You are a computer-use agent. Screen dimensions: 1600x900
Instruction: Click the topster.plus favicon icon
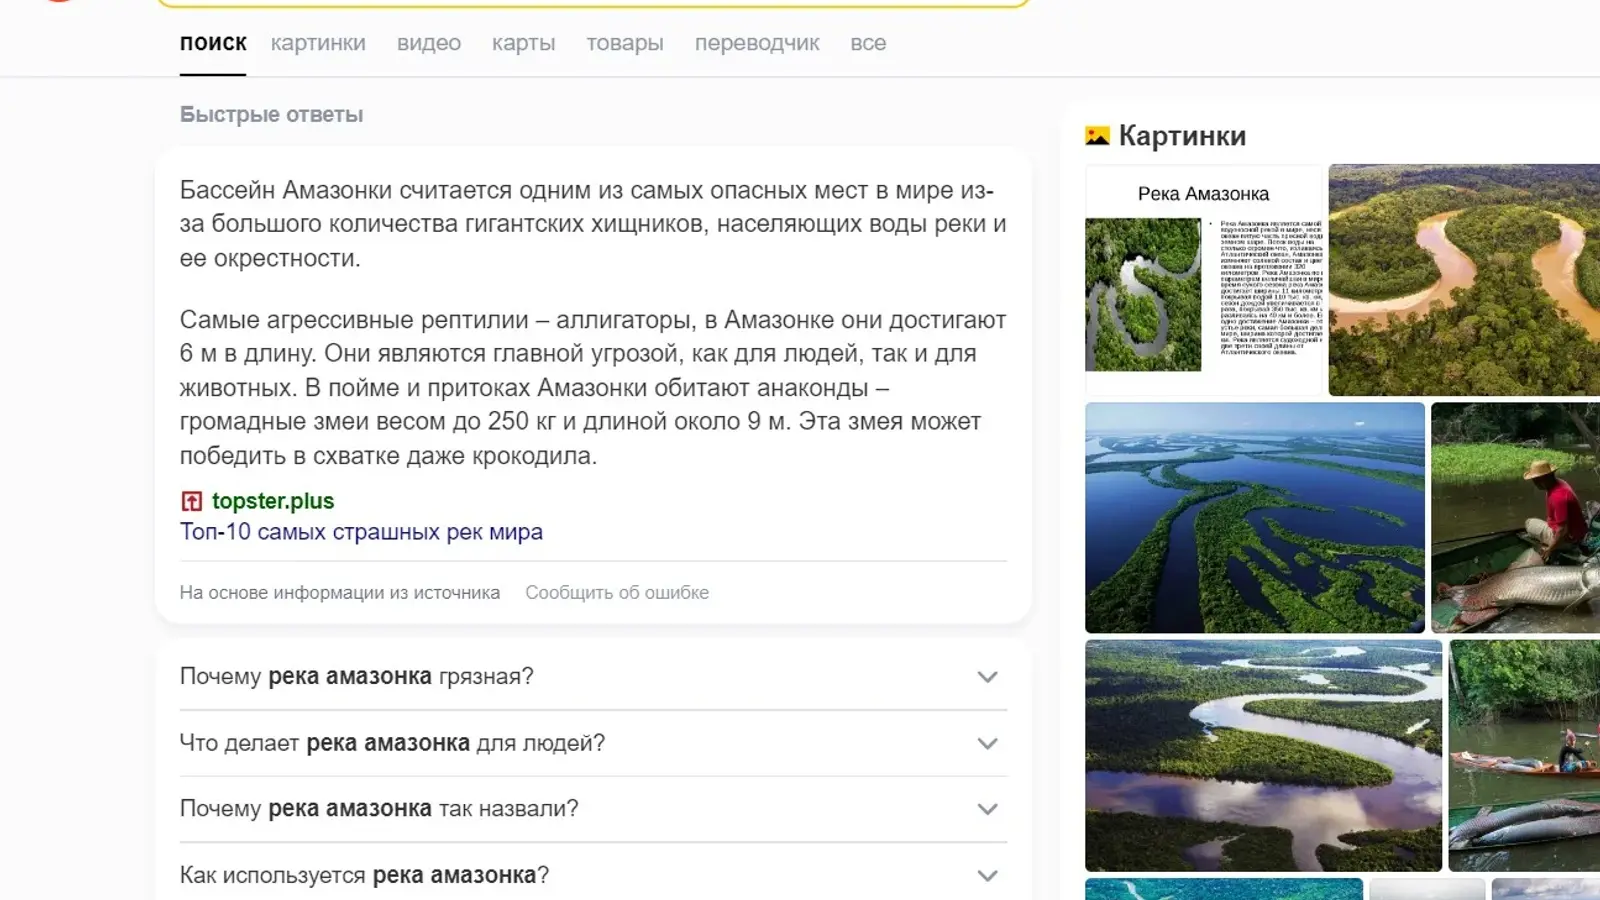[191, 501]
